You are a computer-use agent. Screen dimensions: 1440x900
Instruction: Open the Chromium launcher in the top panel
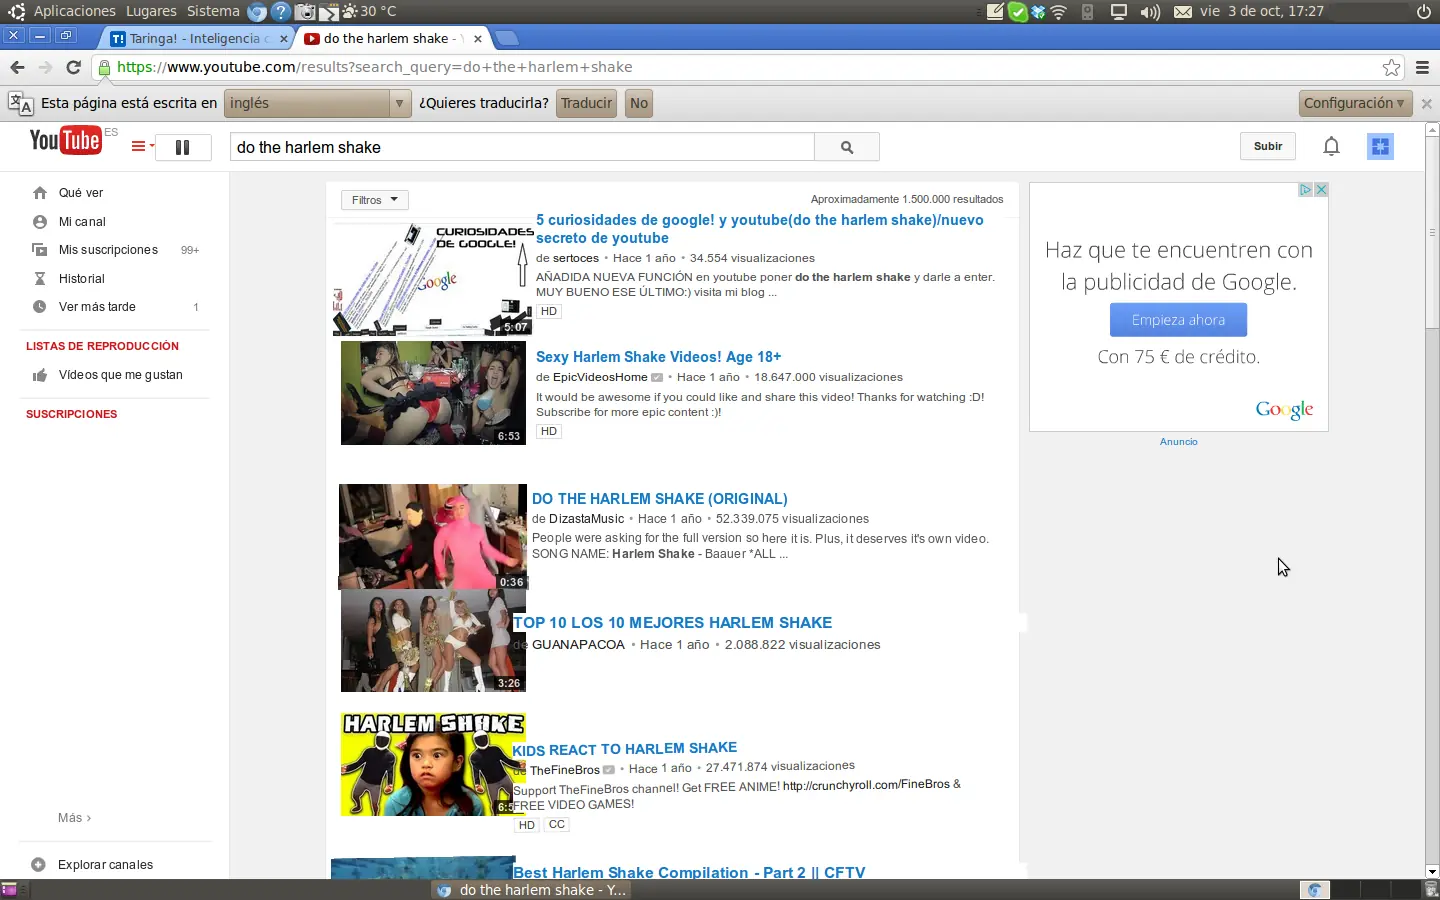pyautogui.click(x=257, y=12)
